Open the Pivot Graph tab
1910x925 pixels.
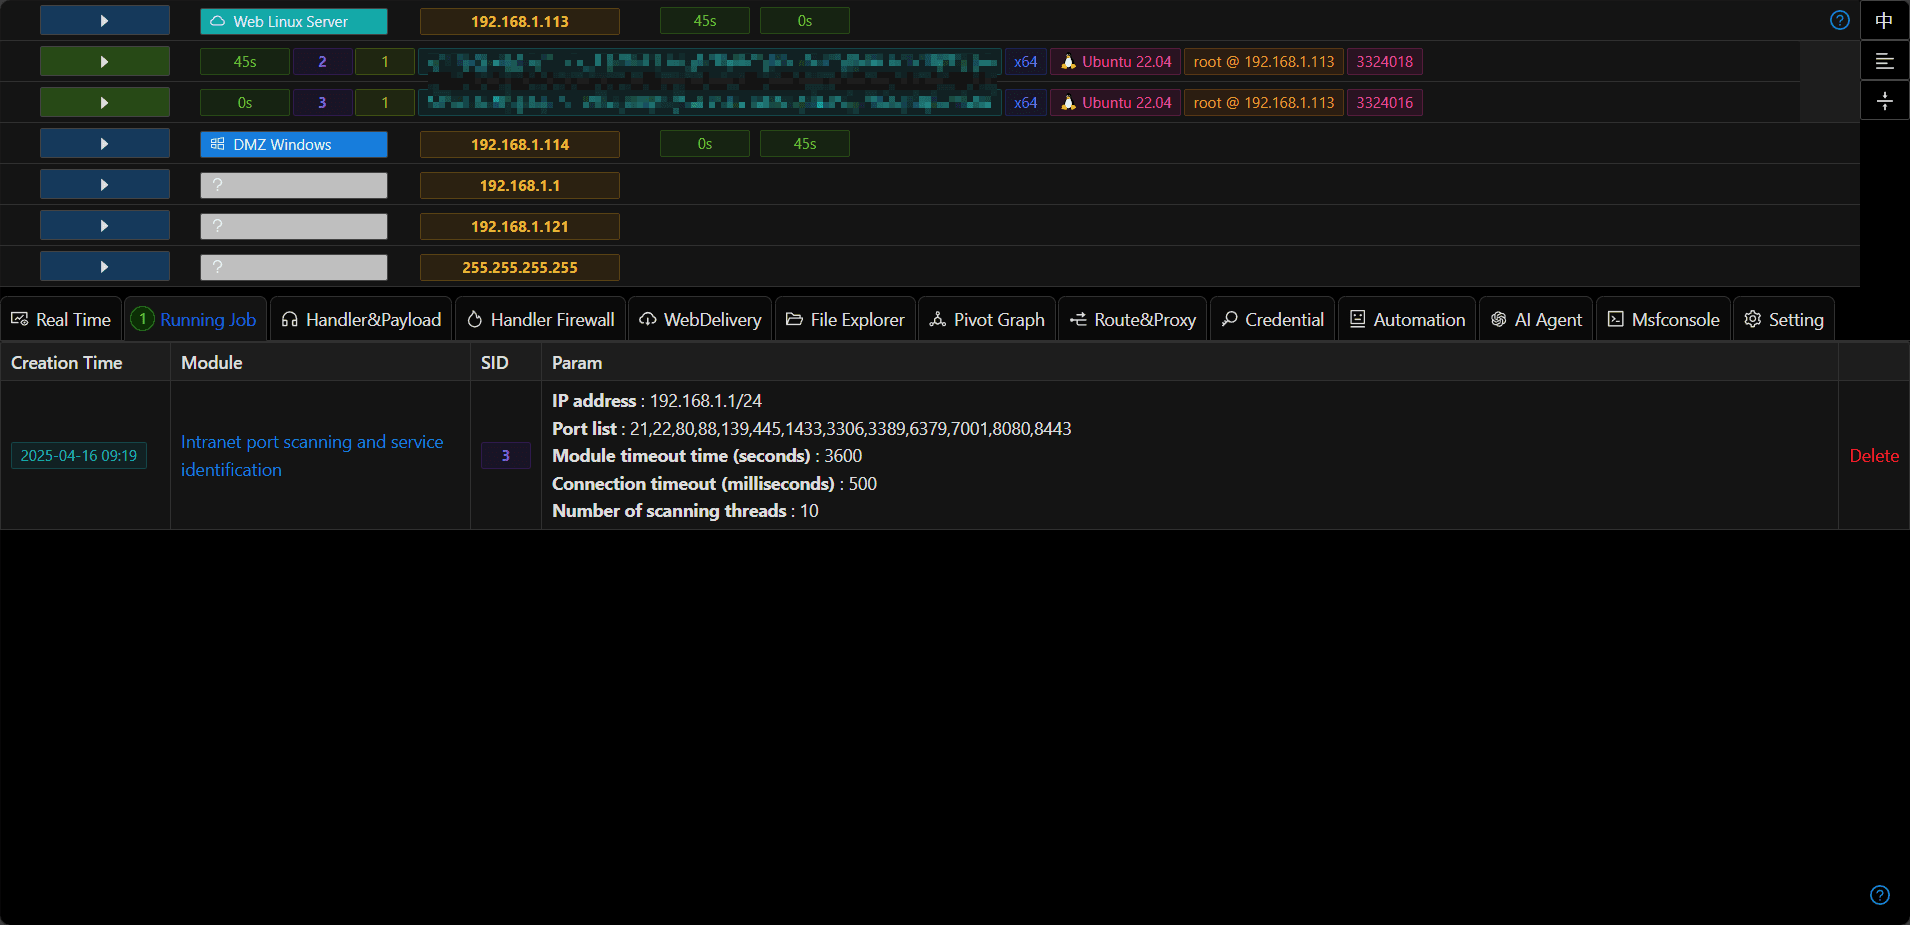point(987,319)
